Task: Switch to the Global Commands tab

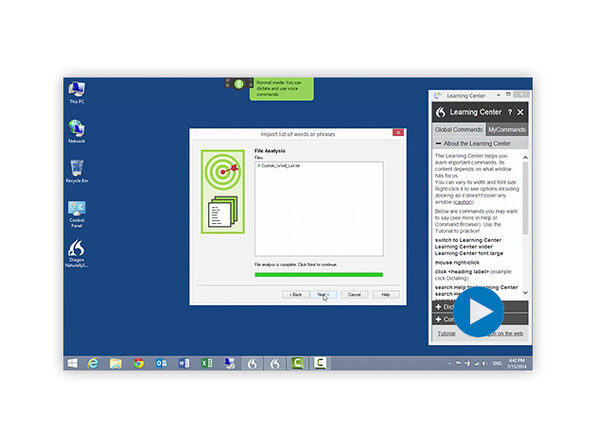Action: (x=459, y=130)
